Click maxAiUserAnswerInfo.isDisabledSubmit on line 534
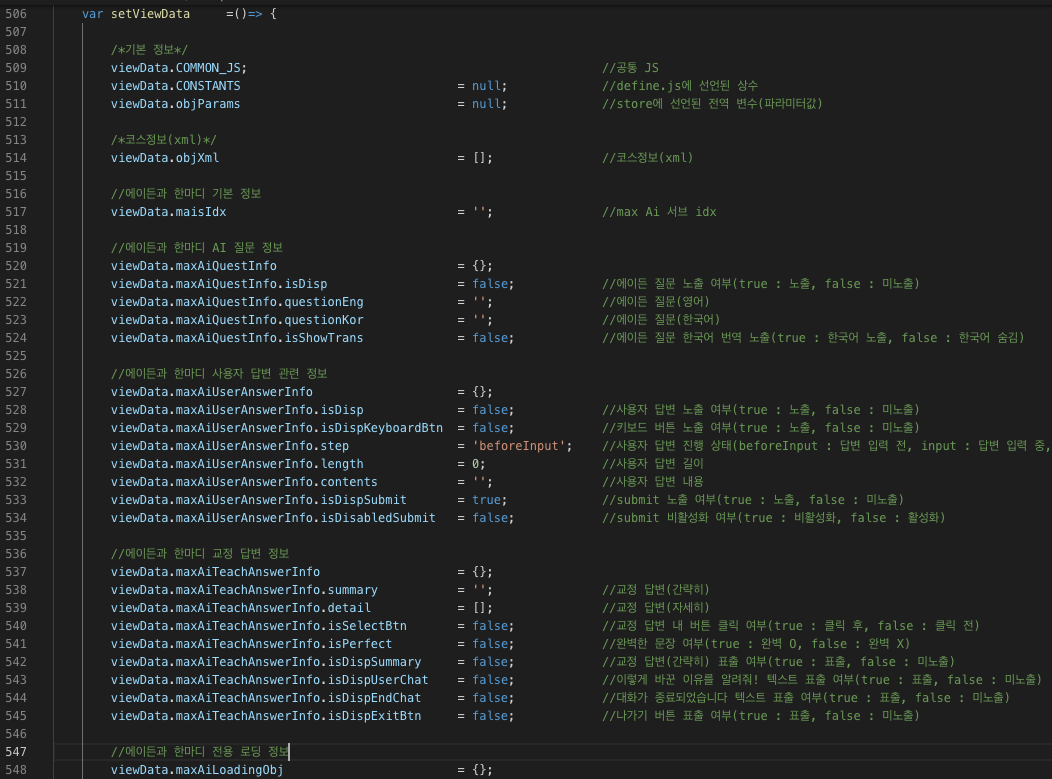 coord(306,518)
